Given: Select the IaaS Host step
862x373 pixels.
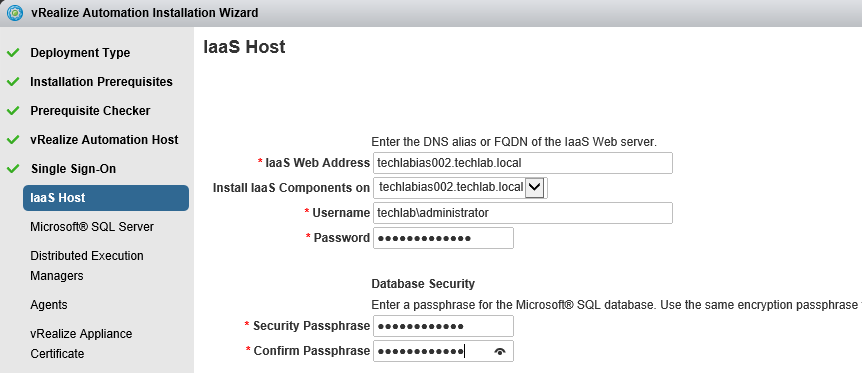Looking at the screenshot, I should pos(106,198).
